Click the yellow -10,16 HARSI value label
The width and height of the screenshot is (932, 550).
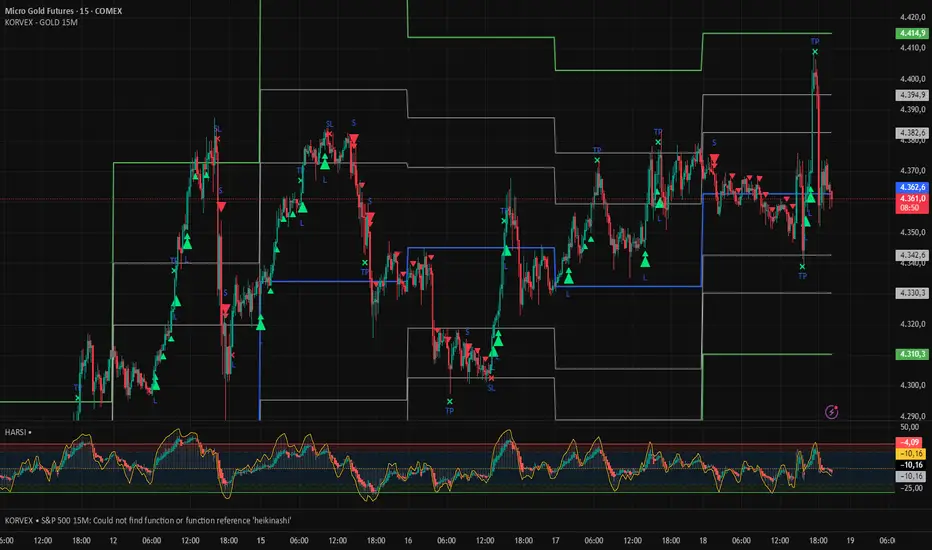click(x=909, y=454)
